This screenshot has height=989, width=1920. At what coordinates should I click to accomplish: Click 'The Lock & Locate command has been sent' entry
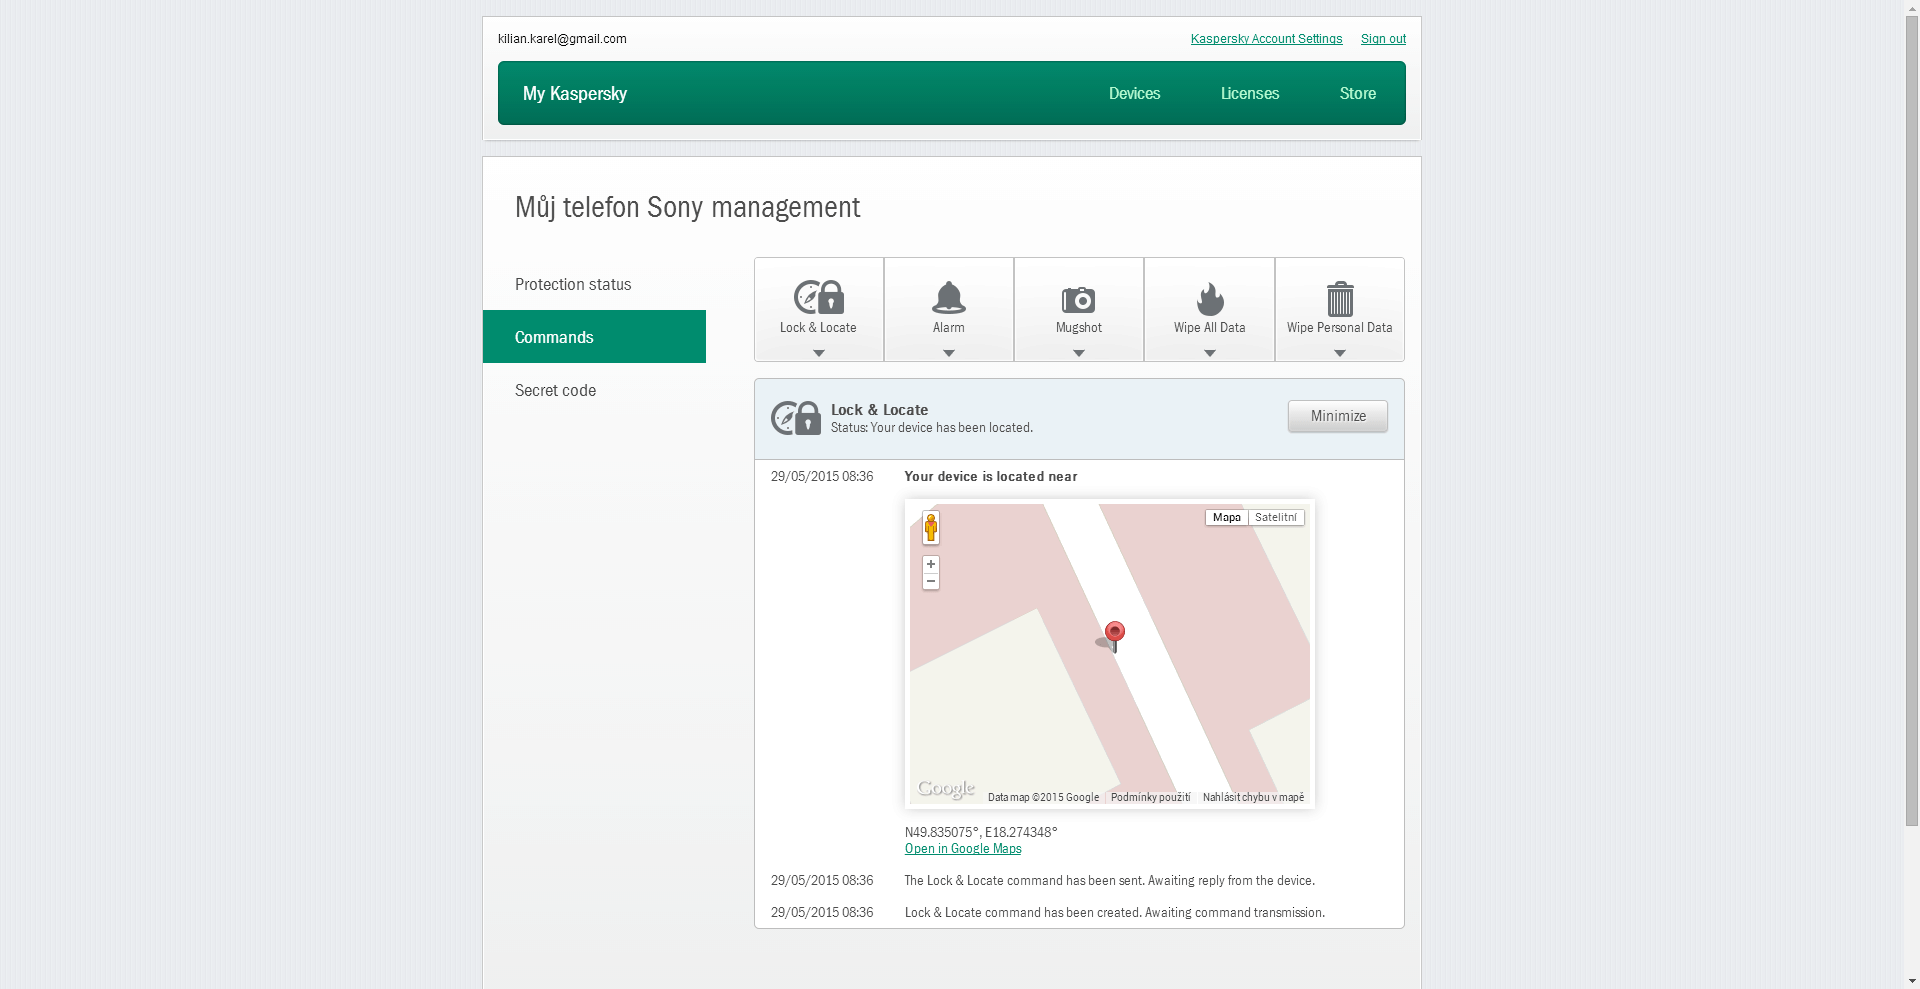[x=1110, y=881]
